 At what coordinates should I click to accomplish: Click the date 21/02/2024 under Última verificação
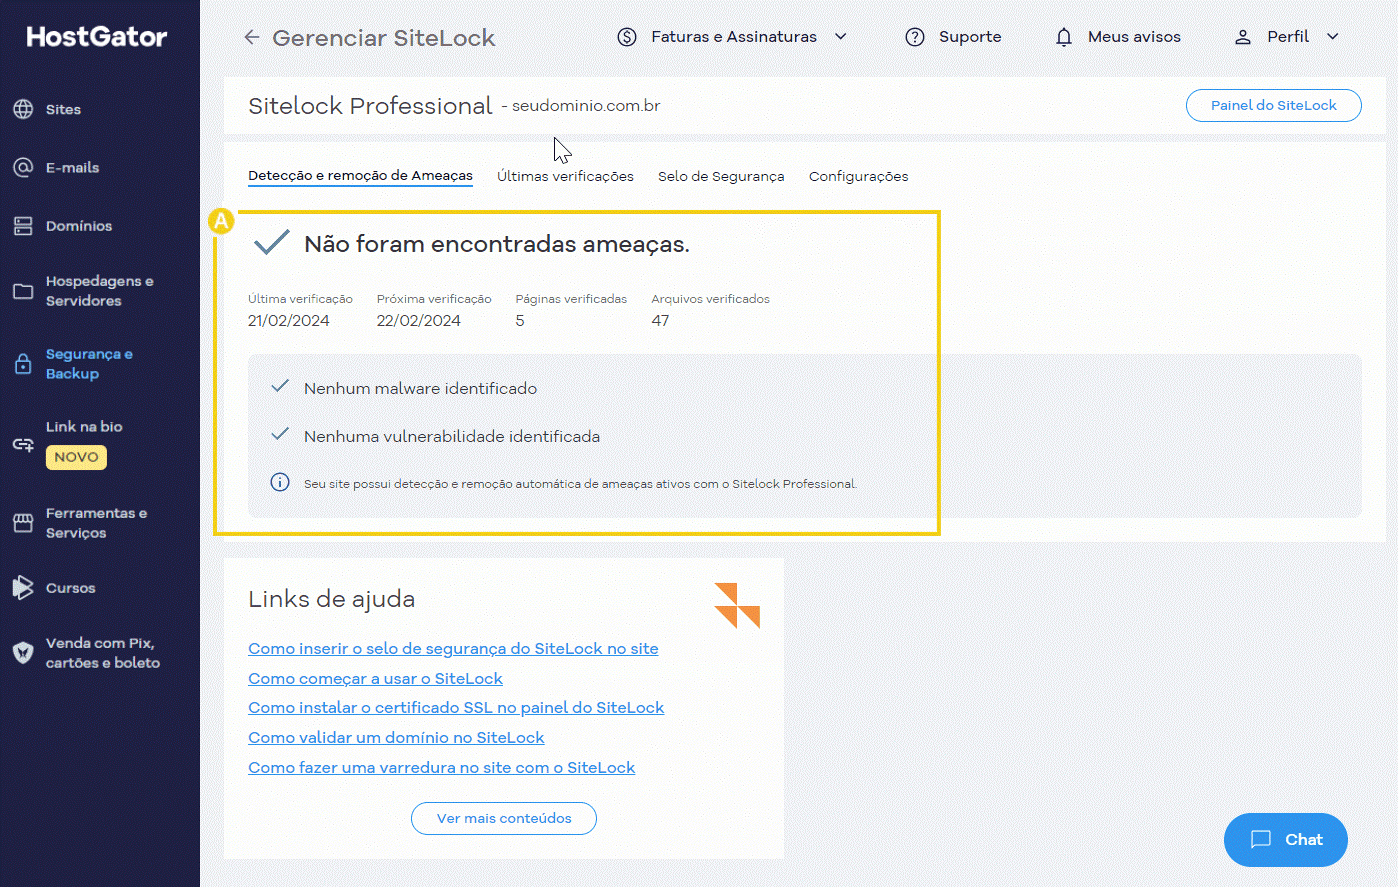point(288,321)
